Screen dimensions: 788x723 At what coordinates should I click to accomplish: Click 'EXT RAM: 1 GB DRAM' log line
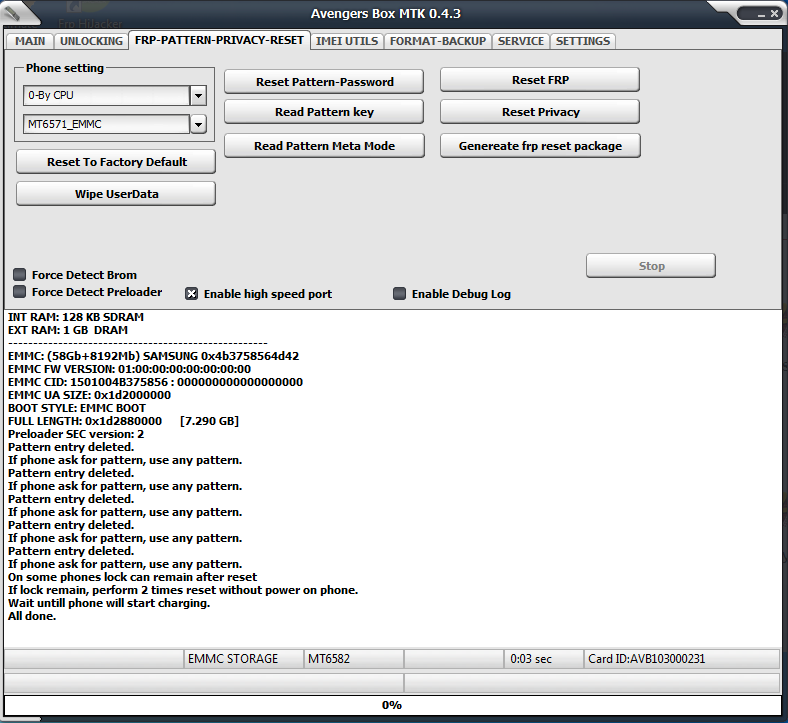[x=68, y=330]
